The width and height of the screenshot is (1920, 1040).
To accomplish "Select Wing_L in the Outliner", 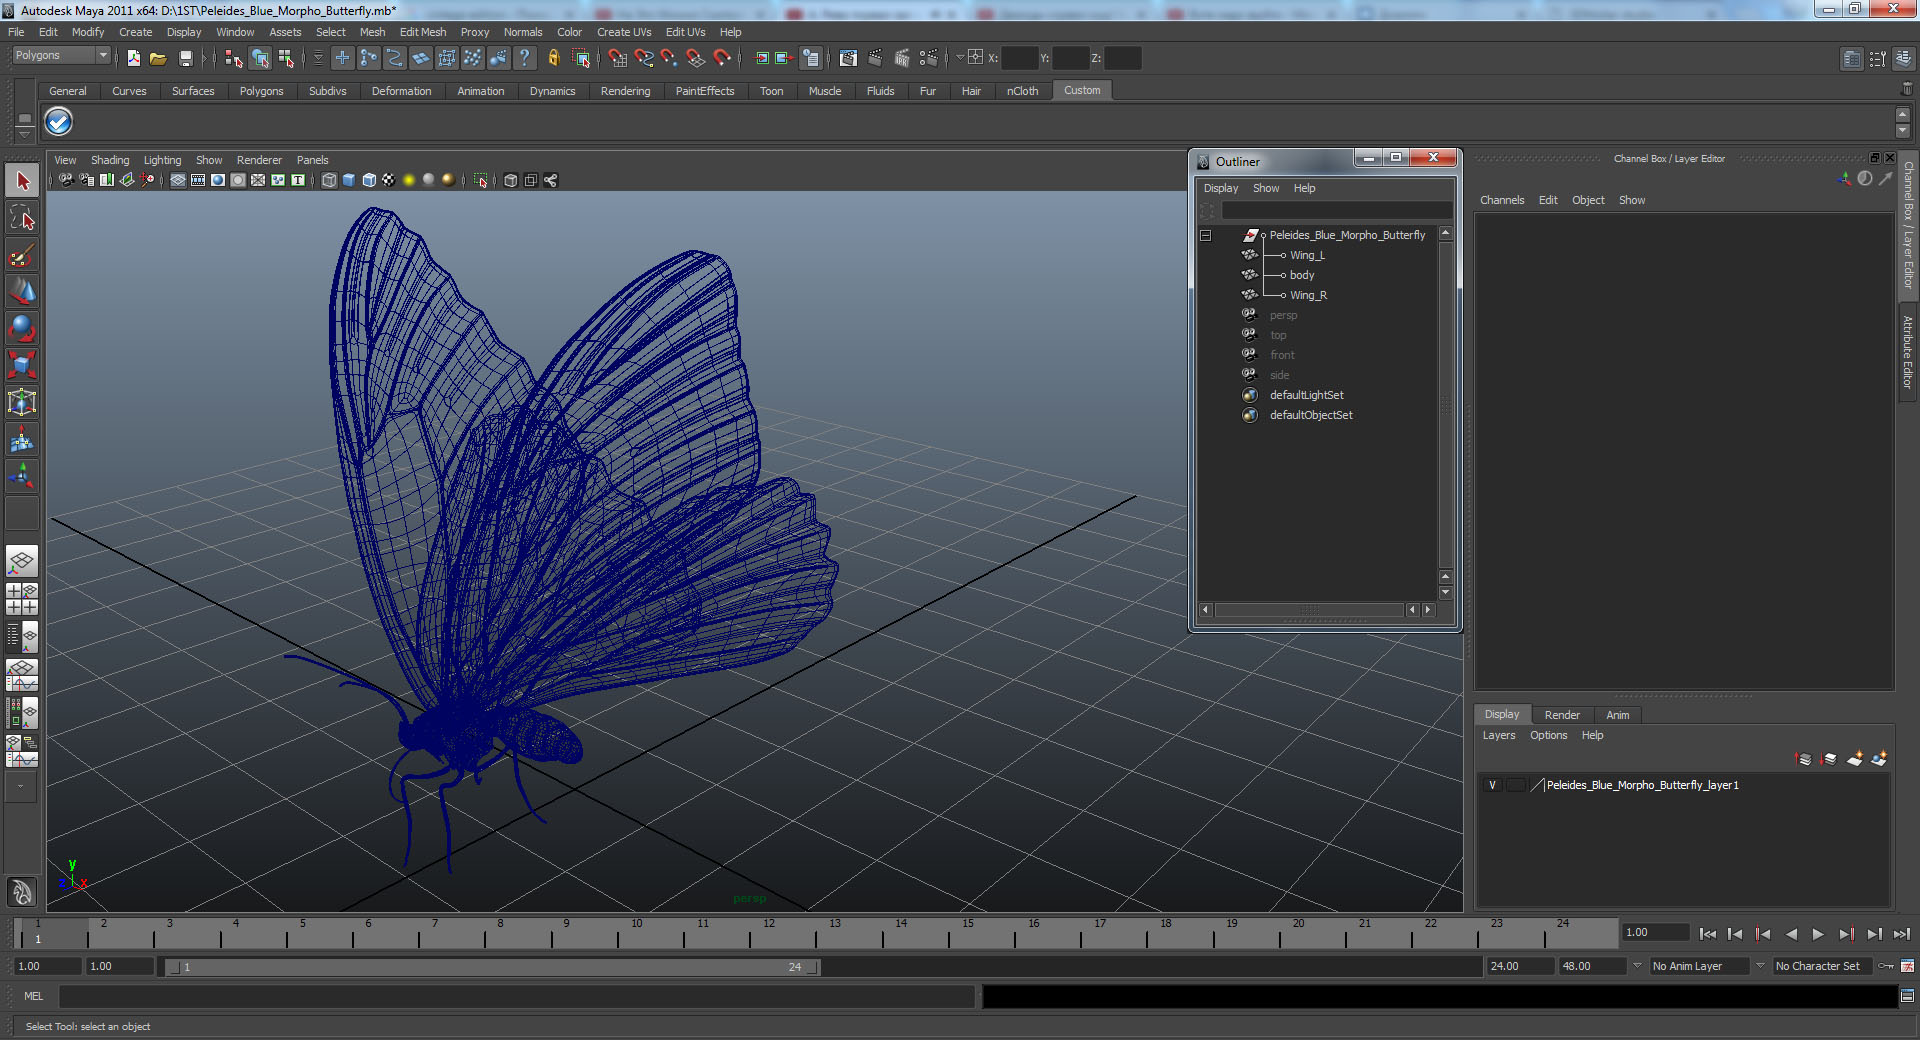I will pyautogui.click(x=1307, y=255).
